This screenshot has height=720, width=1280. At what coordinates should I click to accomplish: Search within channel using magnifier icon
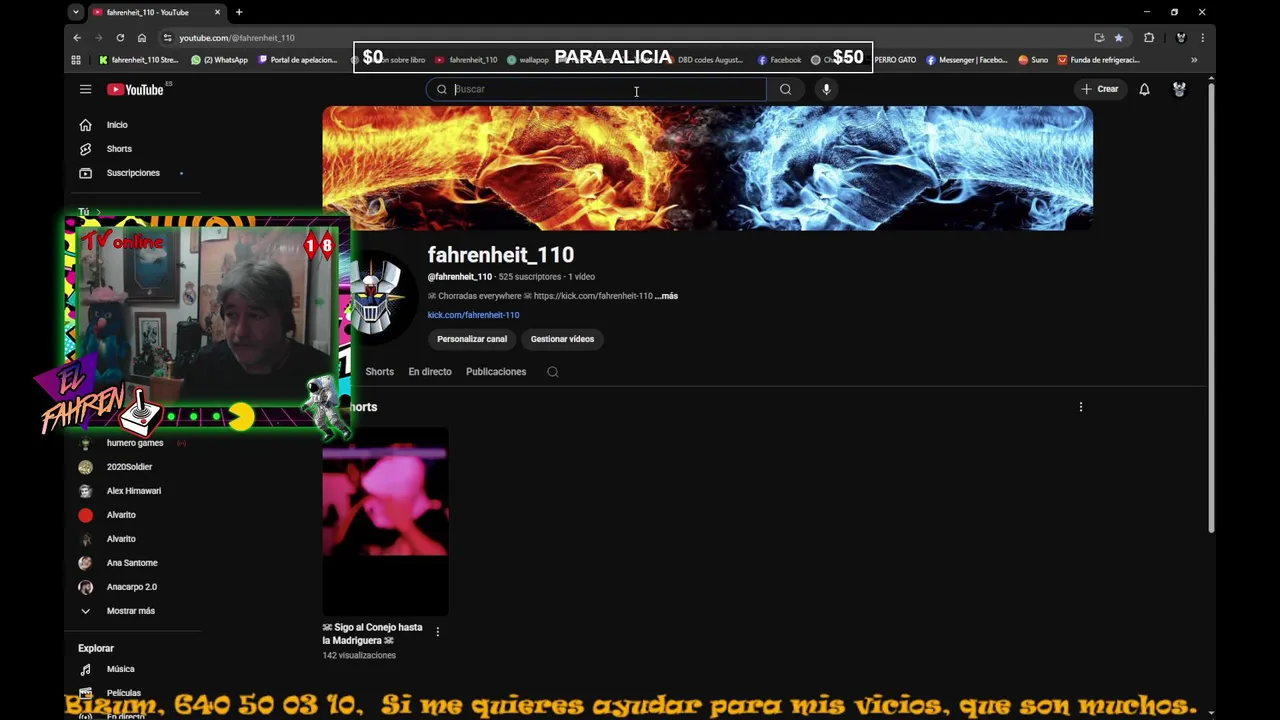click(552, 372)
